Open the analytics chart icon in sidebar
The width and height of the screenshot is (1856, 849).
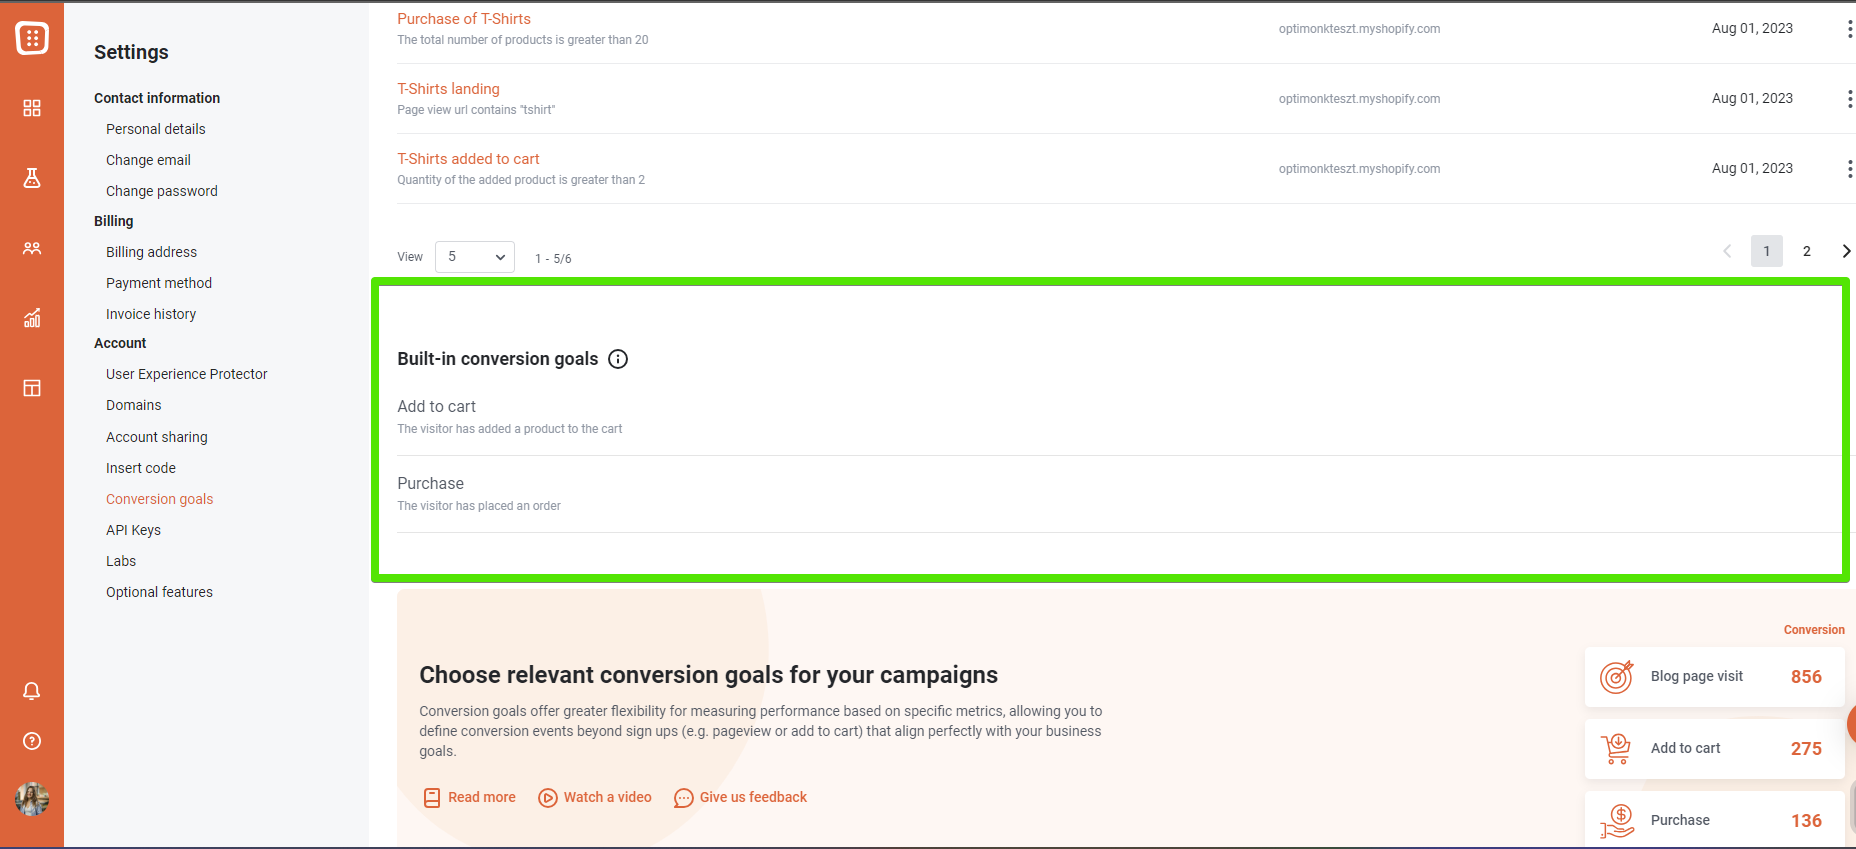(x=32, y=318)
